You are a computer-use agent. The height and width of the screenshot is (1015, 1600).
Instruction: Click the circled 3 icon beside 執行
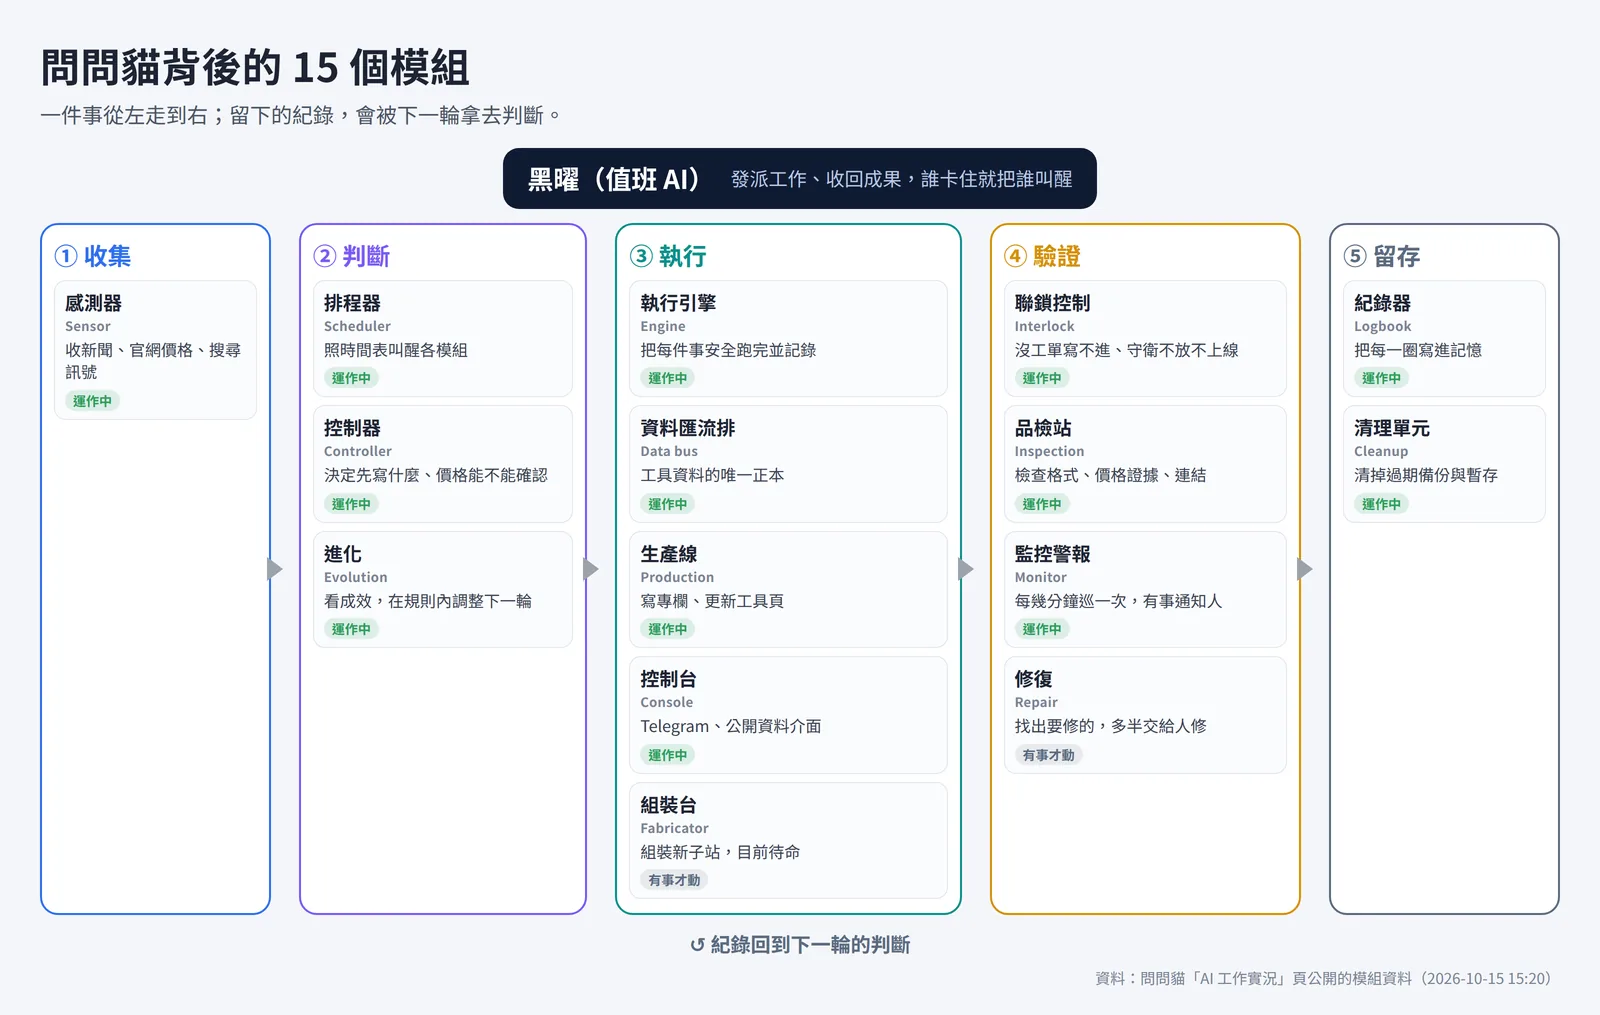coord(641,256)
